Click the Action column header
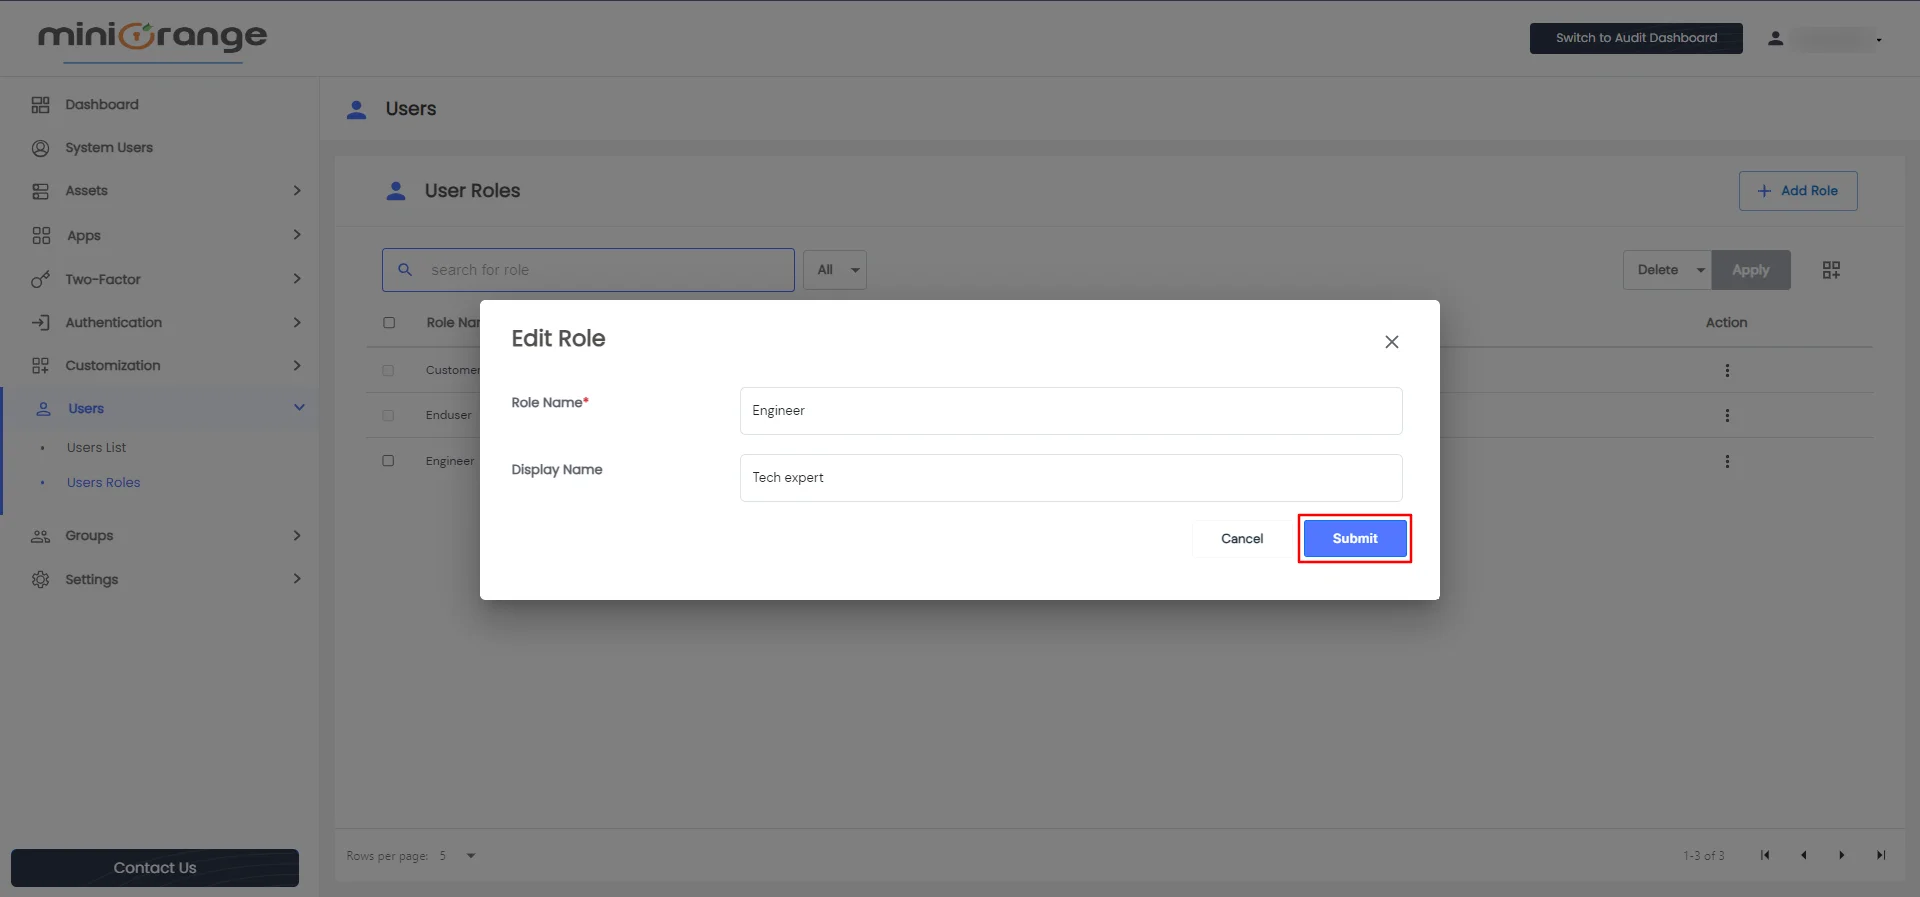This screenshot has height=897, width=1920. 1726,323
